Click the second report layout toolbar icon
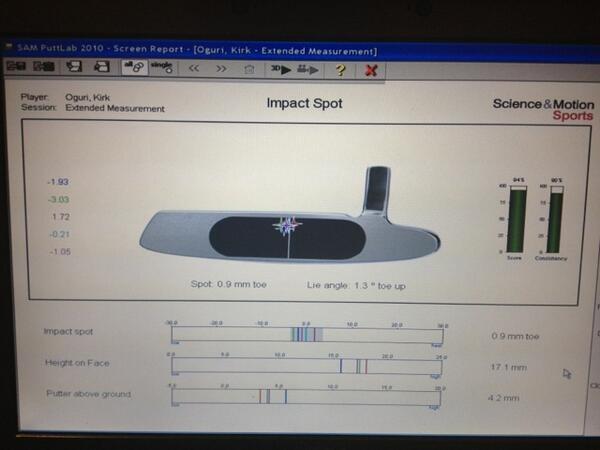The width and height of the screenshot is (600, 450). (43, 66)
